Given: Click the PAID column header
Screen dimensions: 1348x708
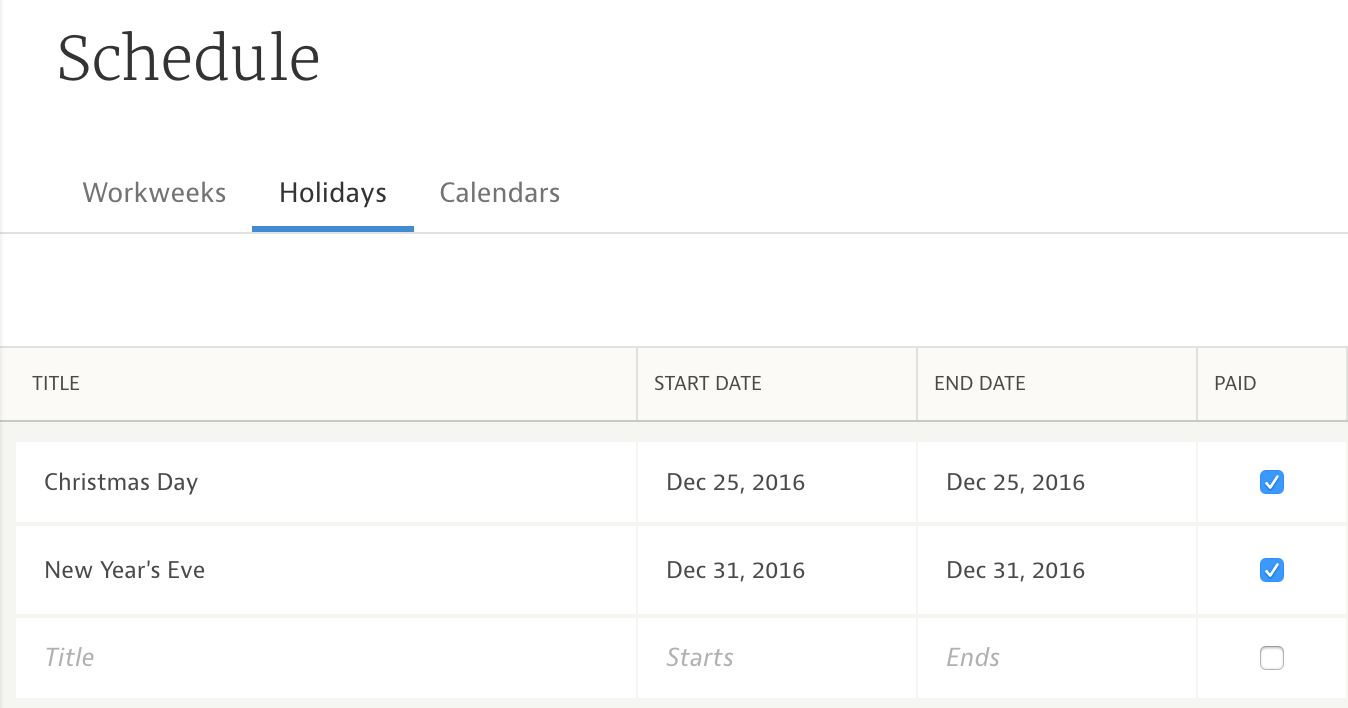Looking at the screenshot, I should click(1235, 383).
